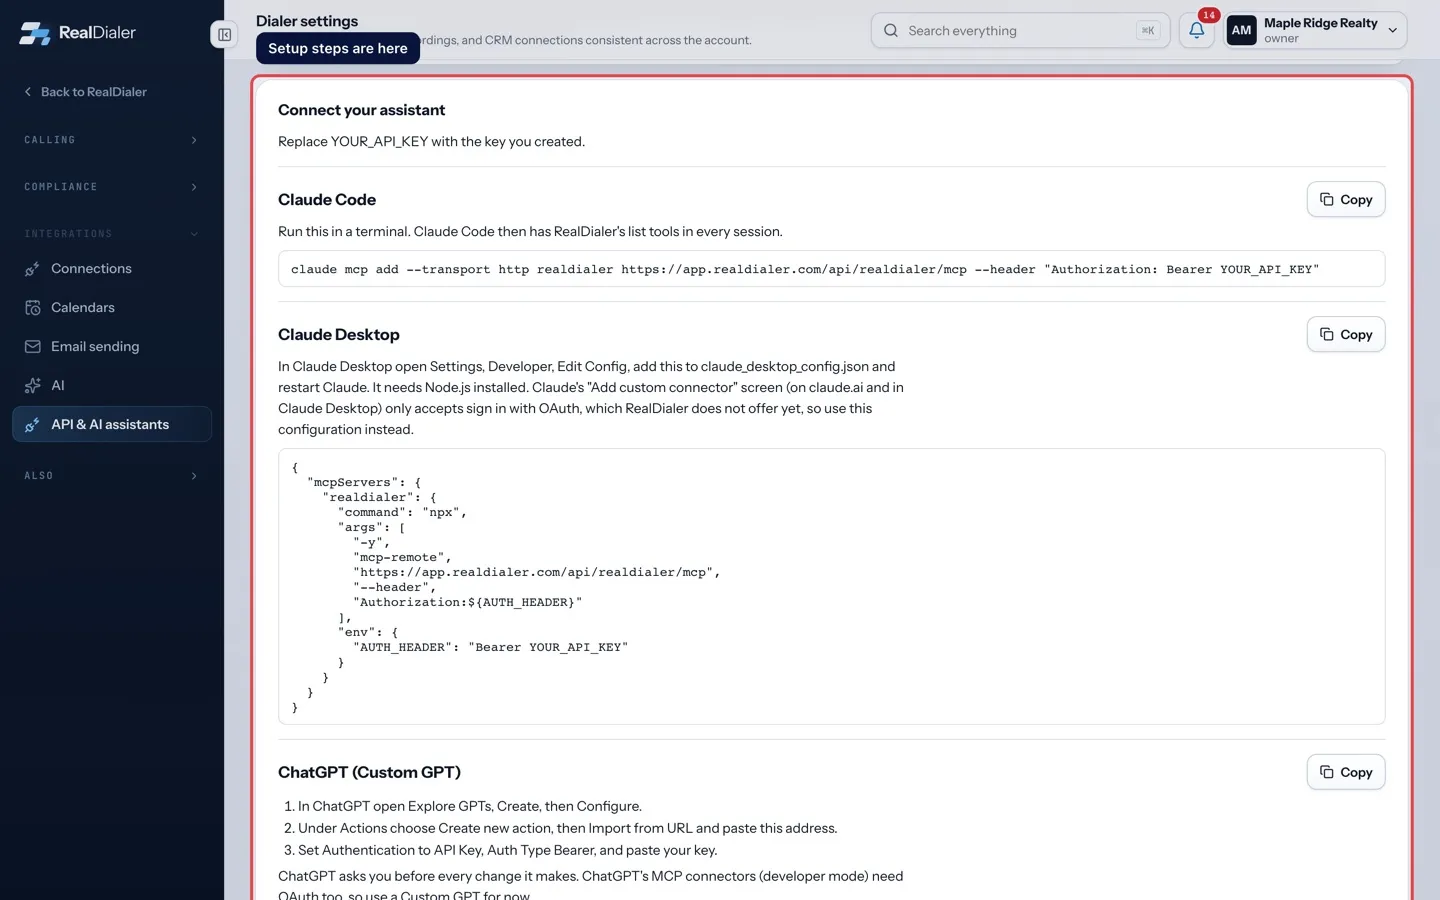Open the Maple Ridge Realty account dropdown
The height and width of the screenshot is (900, 1440).
(x=1315, y=30)
